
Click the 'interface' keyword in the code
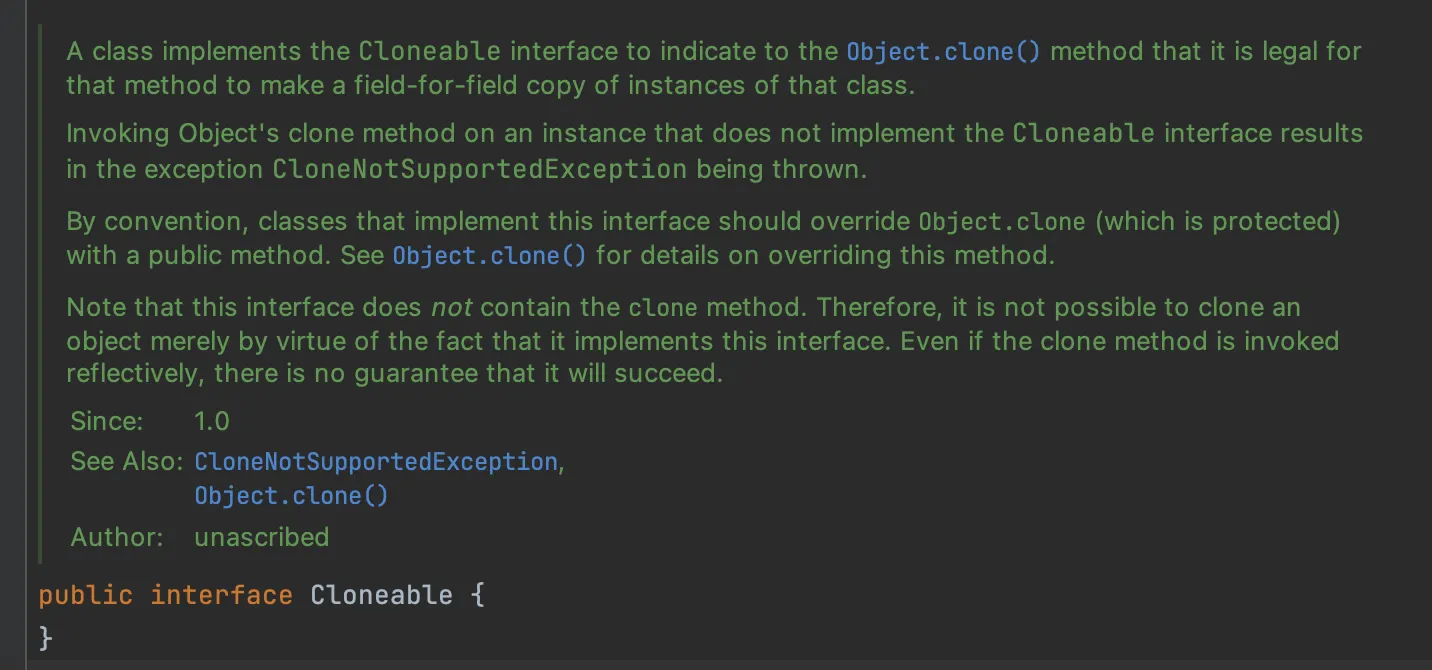(221, 595)
